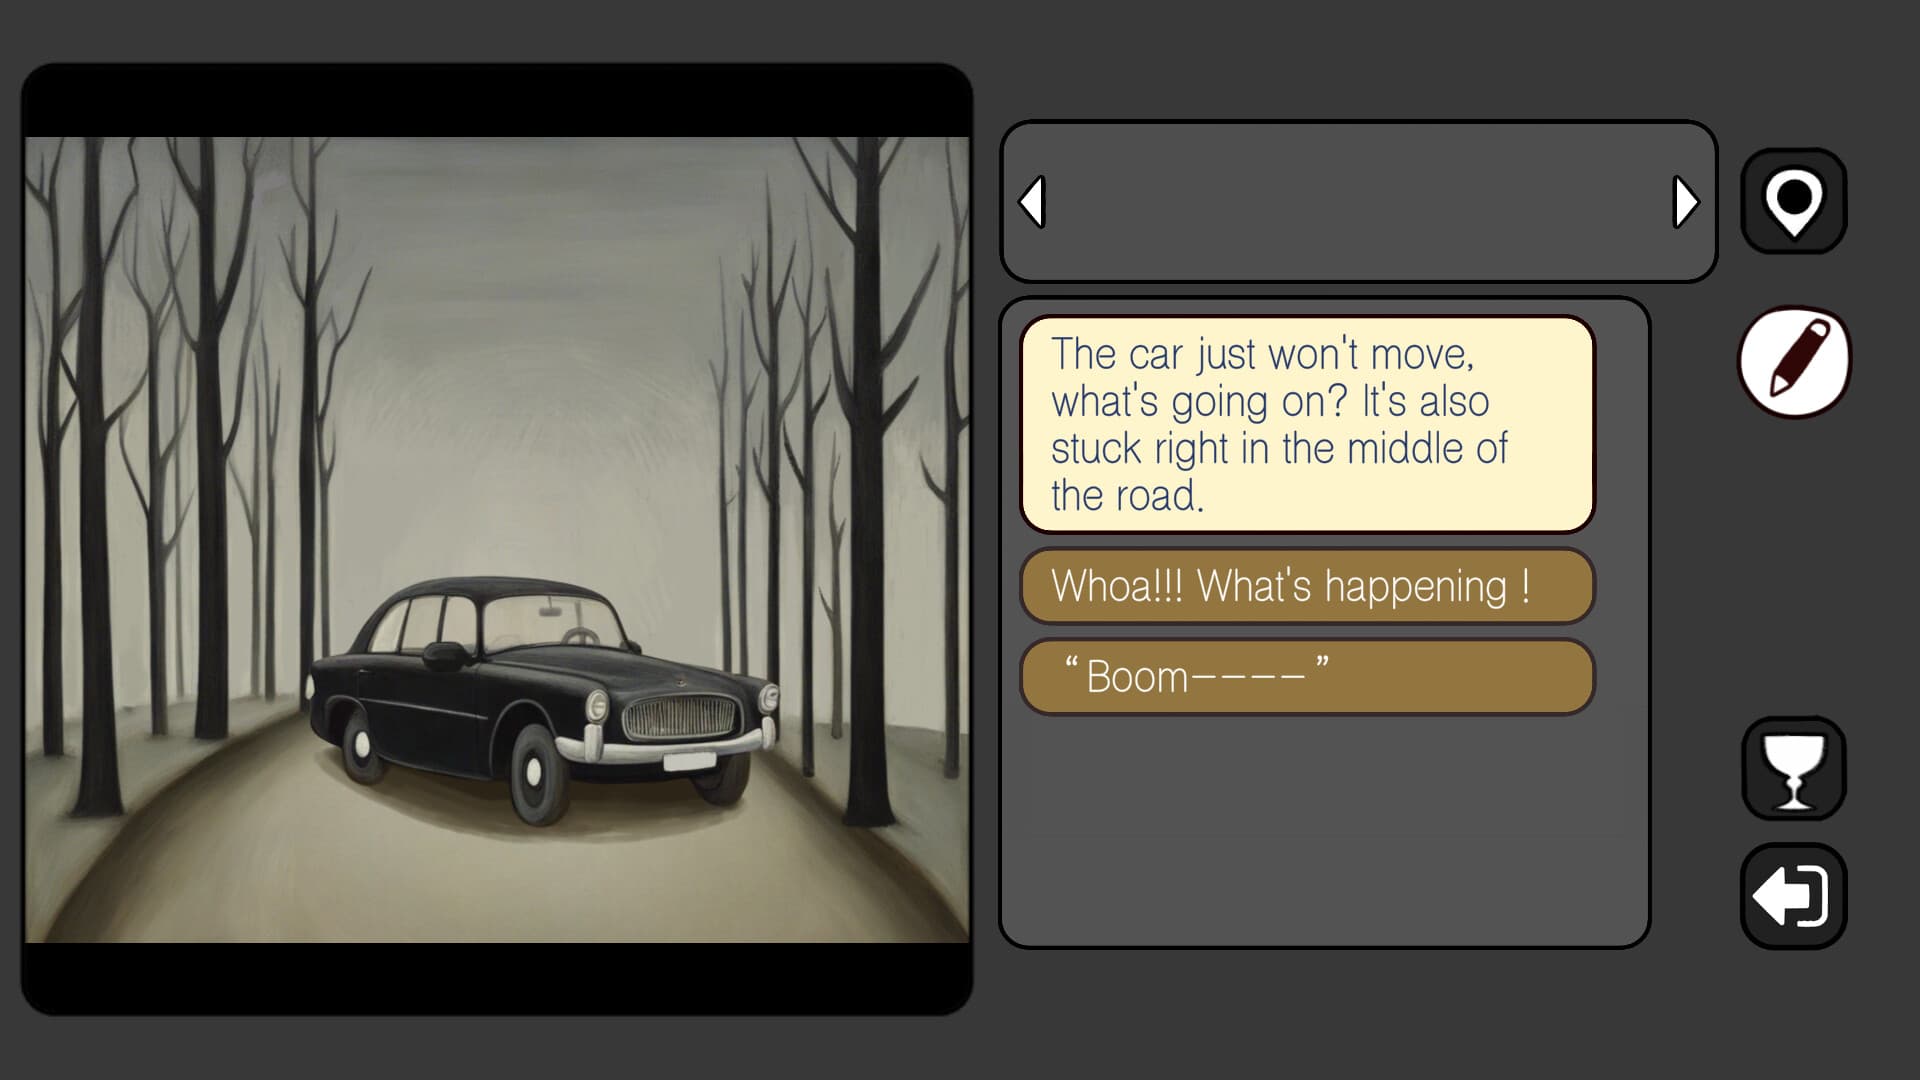Click the next page arrow

point(1686,200)
